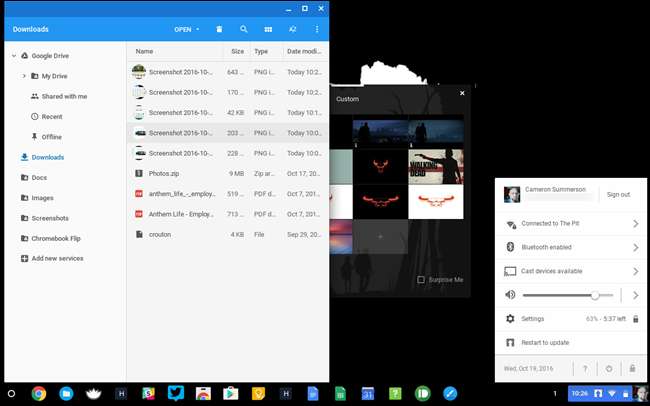The width and height of the screenshot is (650, 406).
Task: Open Google Docs on the shelf
Action: 313,394
